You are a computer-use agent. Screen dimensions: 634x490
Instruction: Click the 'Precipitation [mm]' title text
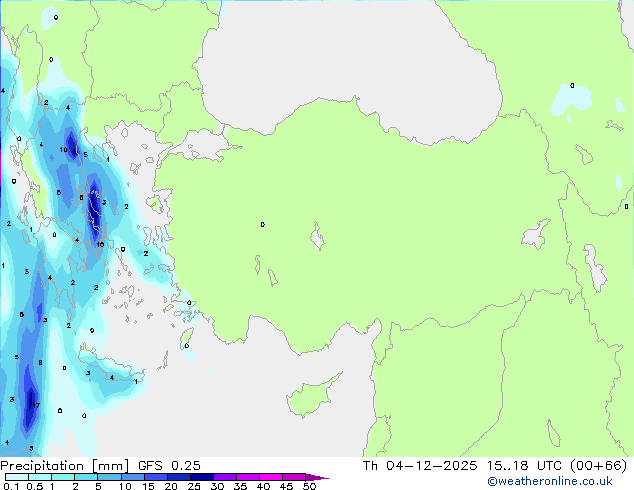[64, 466]
